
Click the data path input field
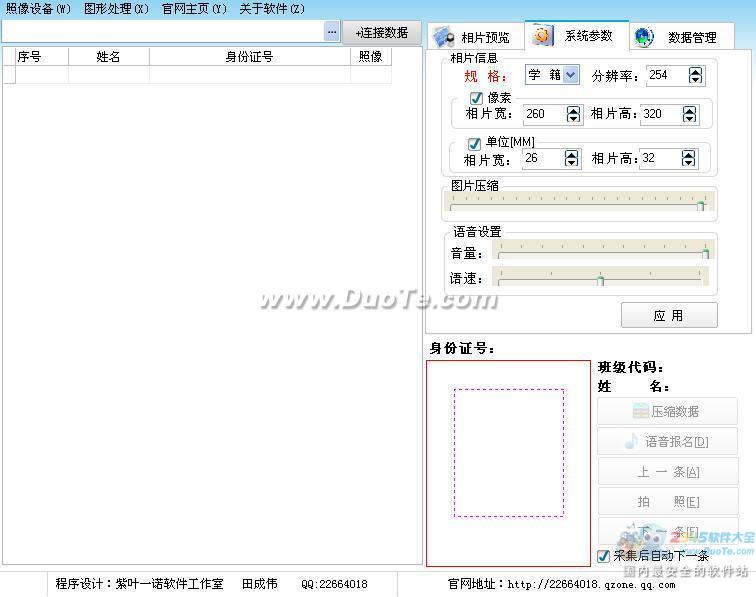162,32
